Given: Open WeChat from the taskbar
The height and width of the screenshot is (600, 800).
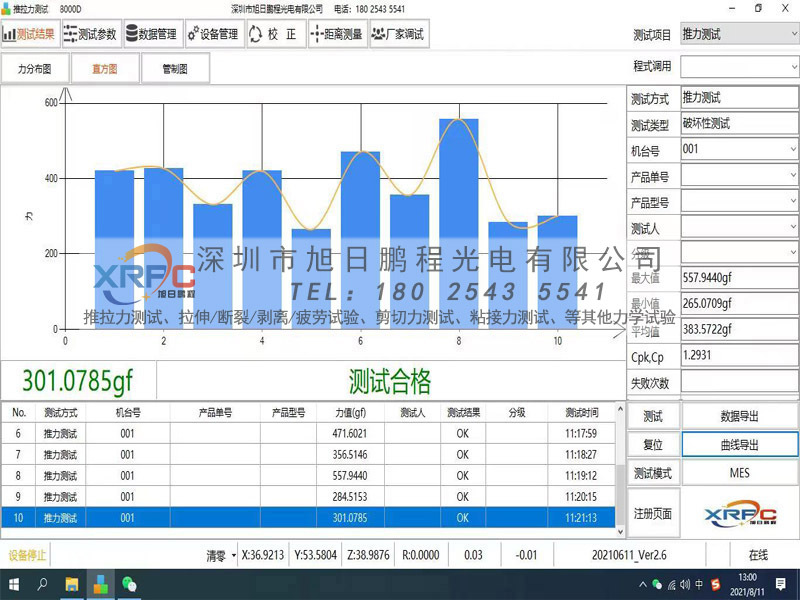Looking at the screenshot, I should (x=130, y=584).
